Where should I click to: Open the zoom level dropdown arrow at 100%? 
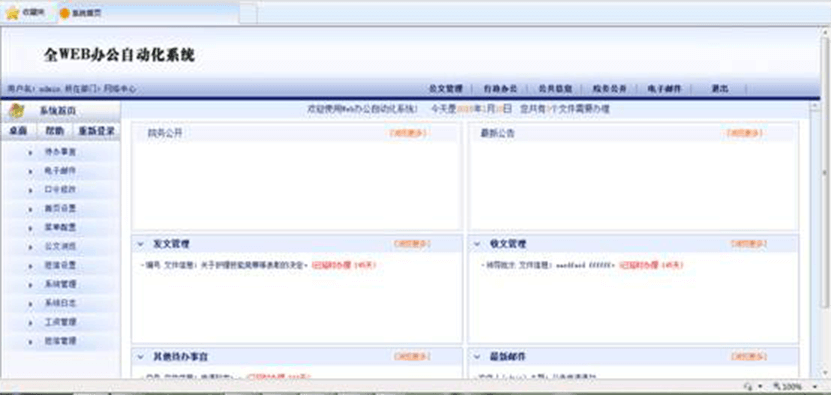[815, 387]
